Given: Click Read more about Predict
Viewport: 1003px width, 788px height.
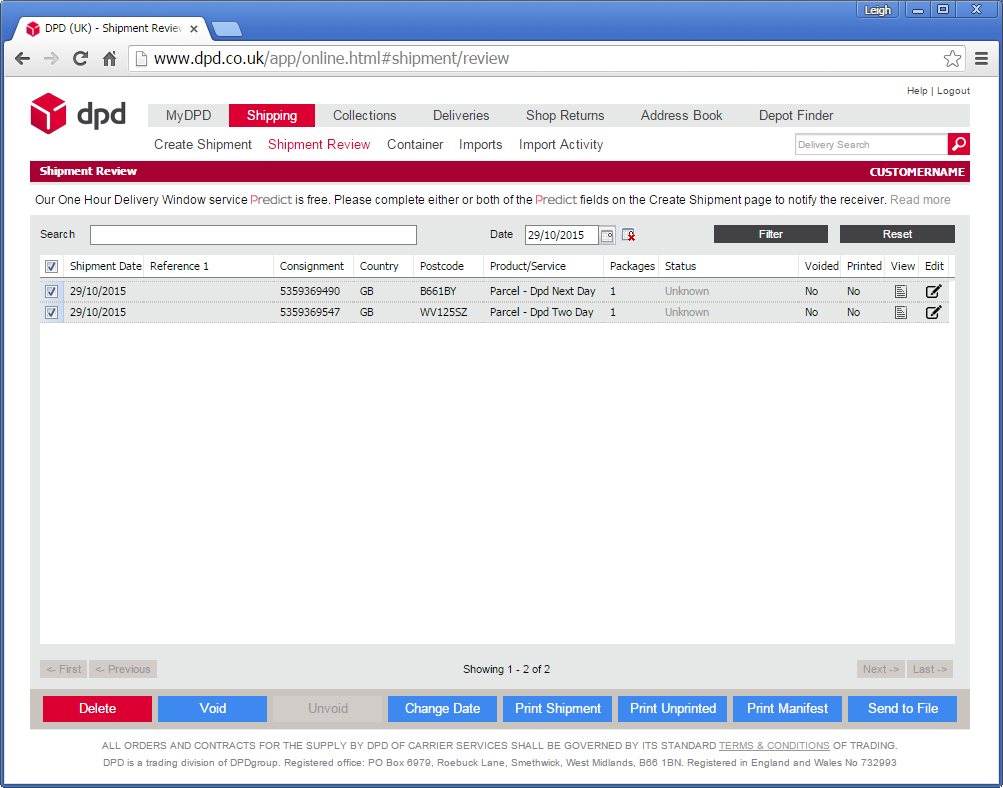Looking at the screenshot, I should point(920,200).
